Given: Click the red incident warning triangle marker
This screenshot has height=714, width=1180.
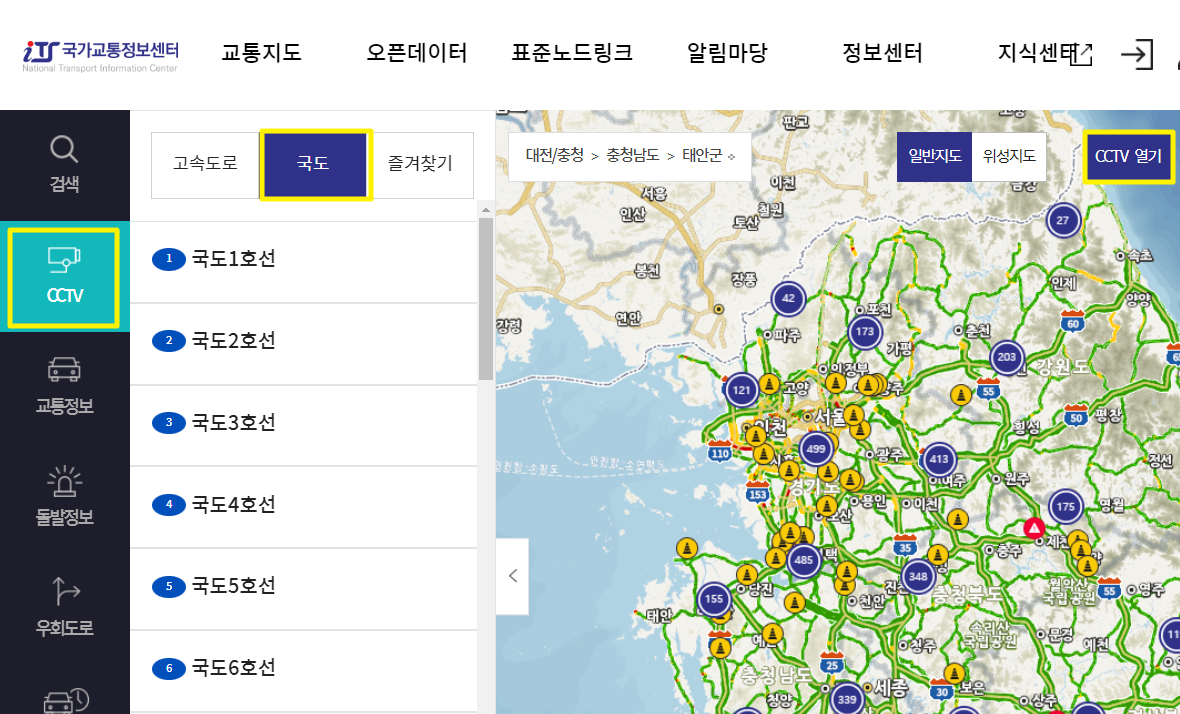Looking at the screenshot, I should click(1035, 527).
